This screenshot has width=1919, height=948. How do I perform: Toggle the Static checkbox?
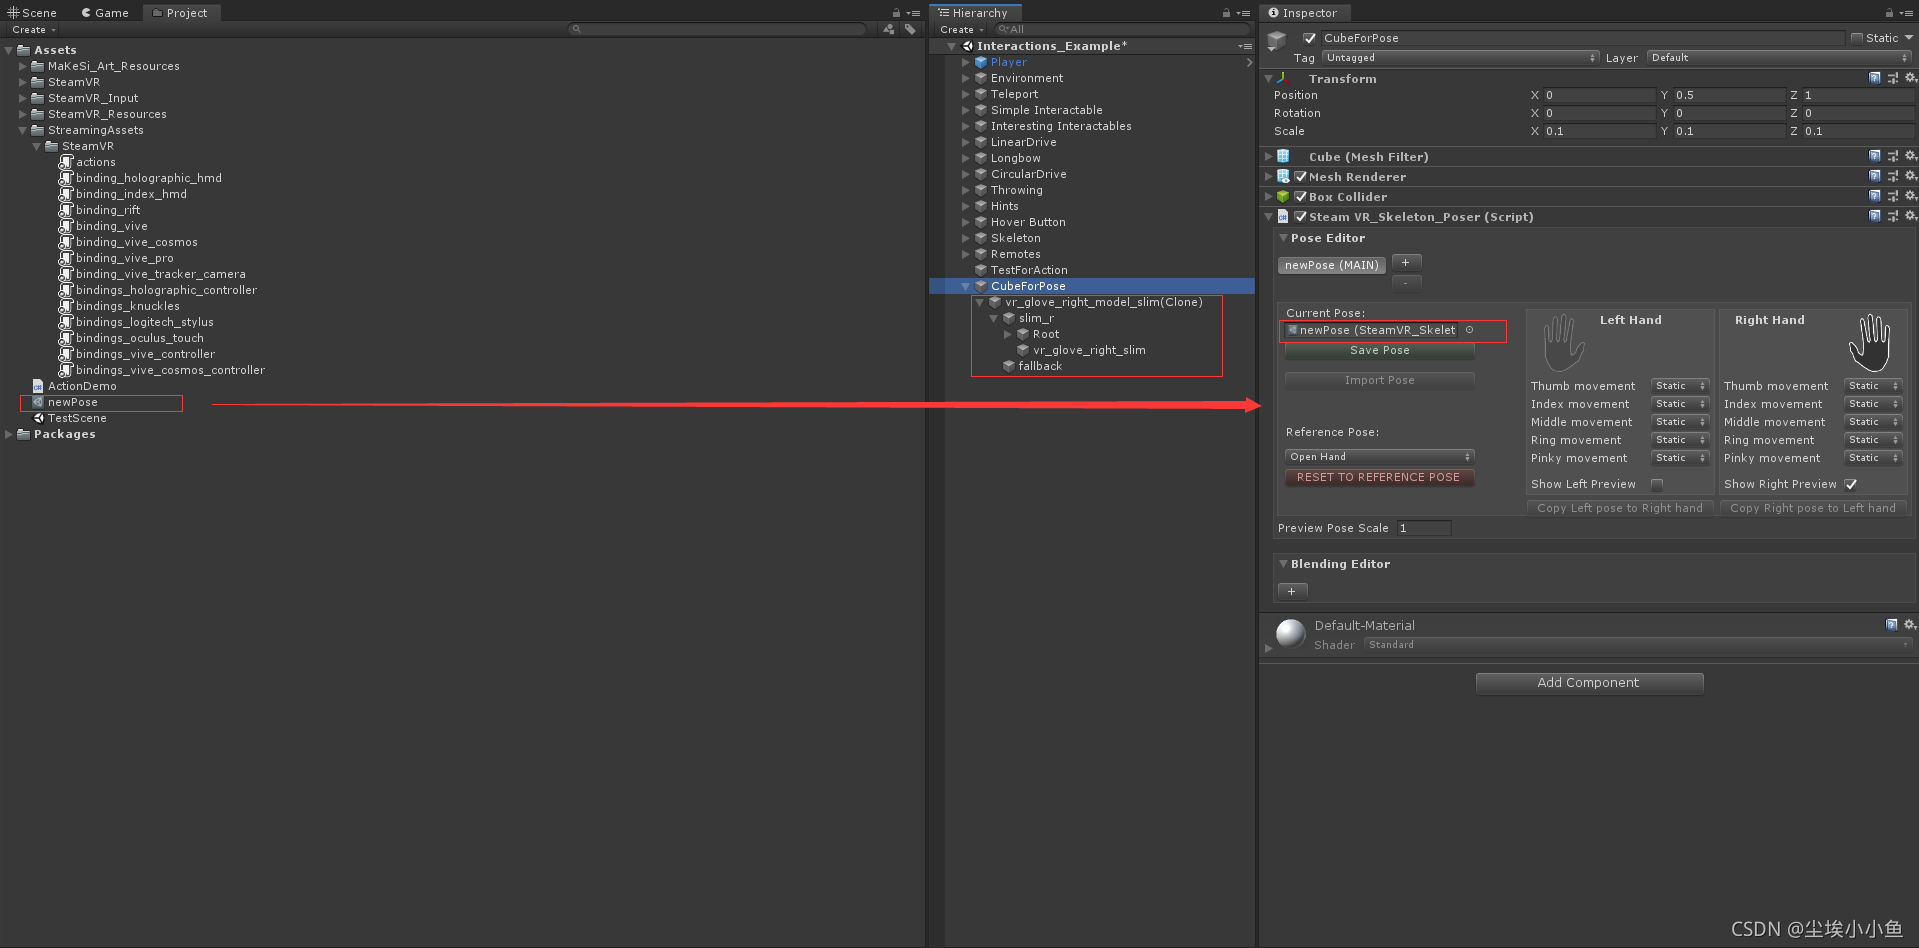click(1857, 38)
